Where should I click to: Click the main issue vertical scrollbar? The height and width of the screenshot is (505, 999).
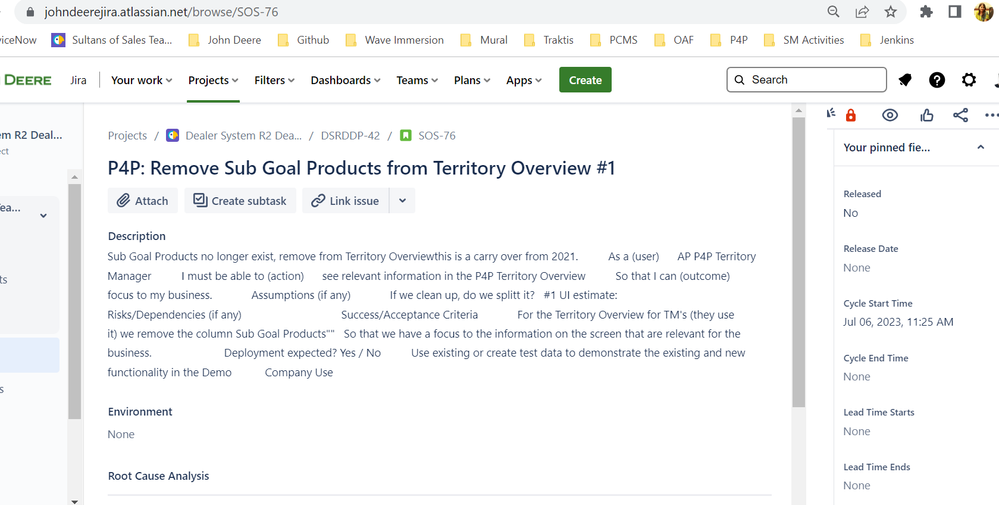point(798,262)
